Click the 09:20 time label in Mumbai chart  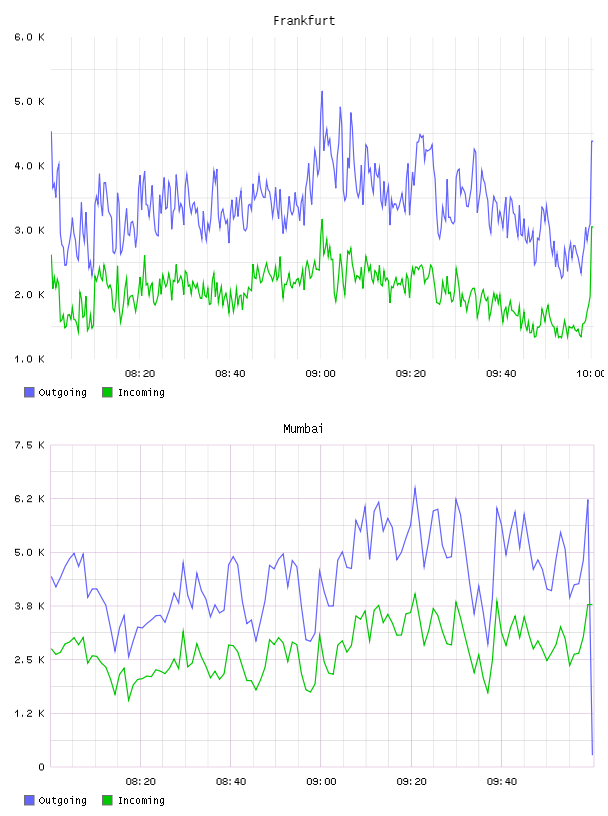point(411,782)
